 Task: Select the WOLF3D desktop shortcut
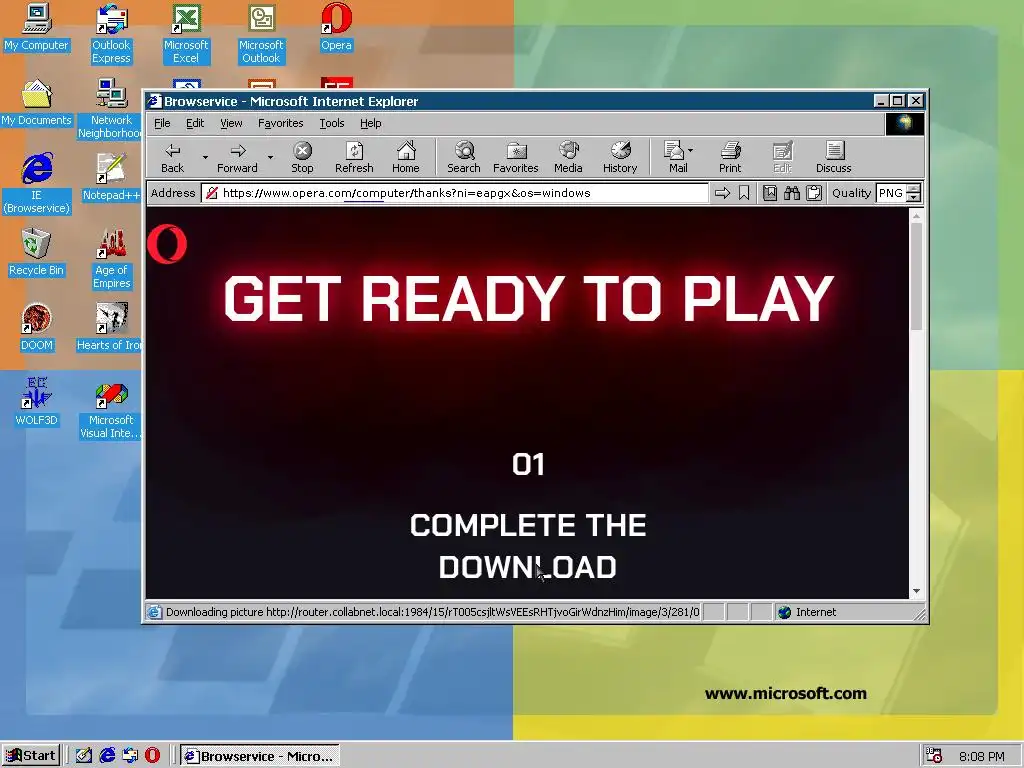[x=36, y=402]
